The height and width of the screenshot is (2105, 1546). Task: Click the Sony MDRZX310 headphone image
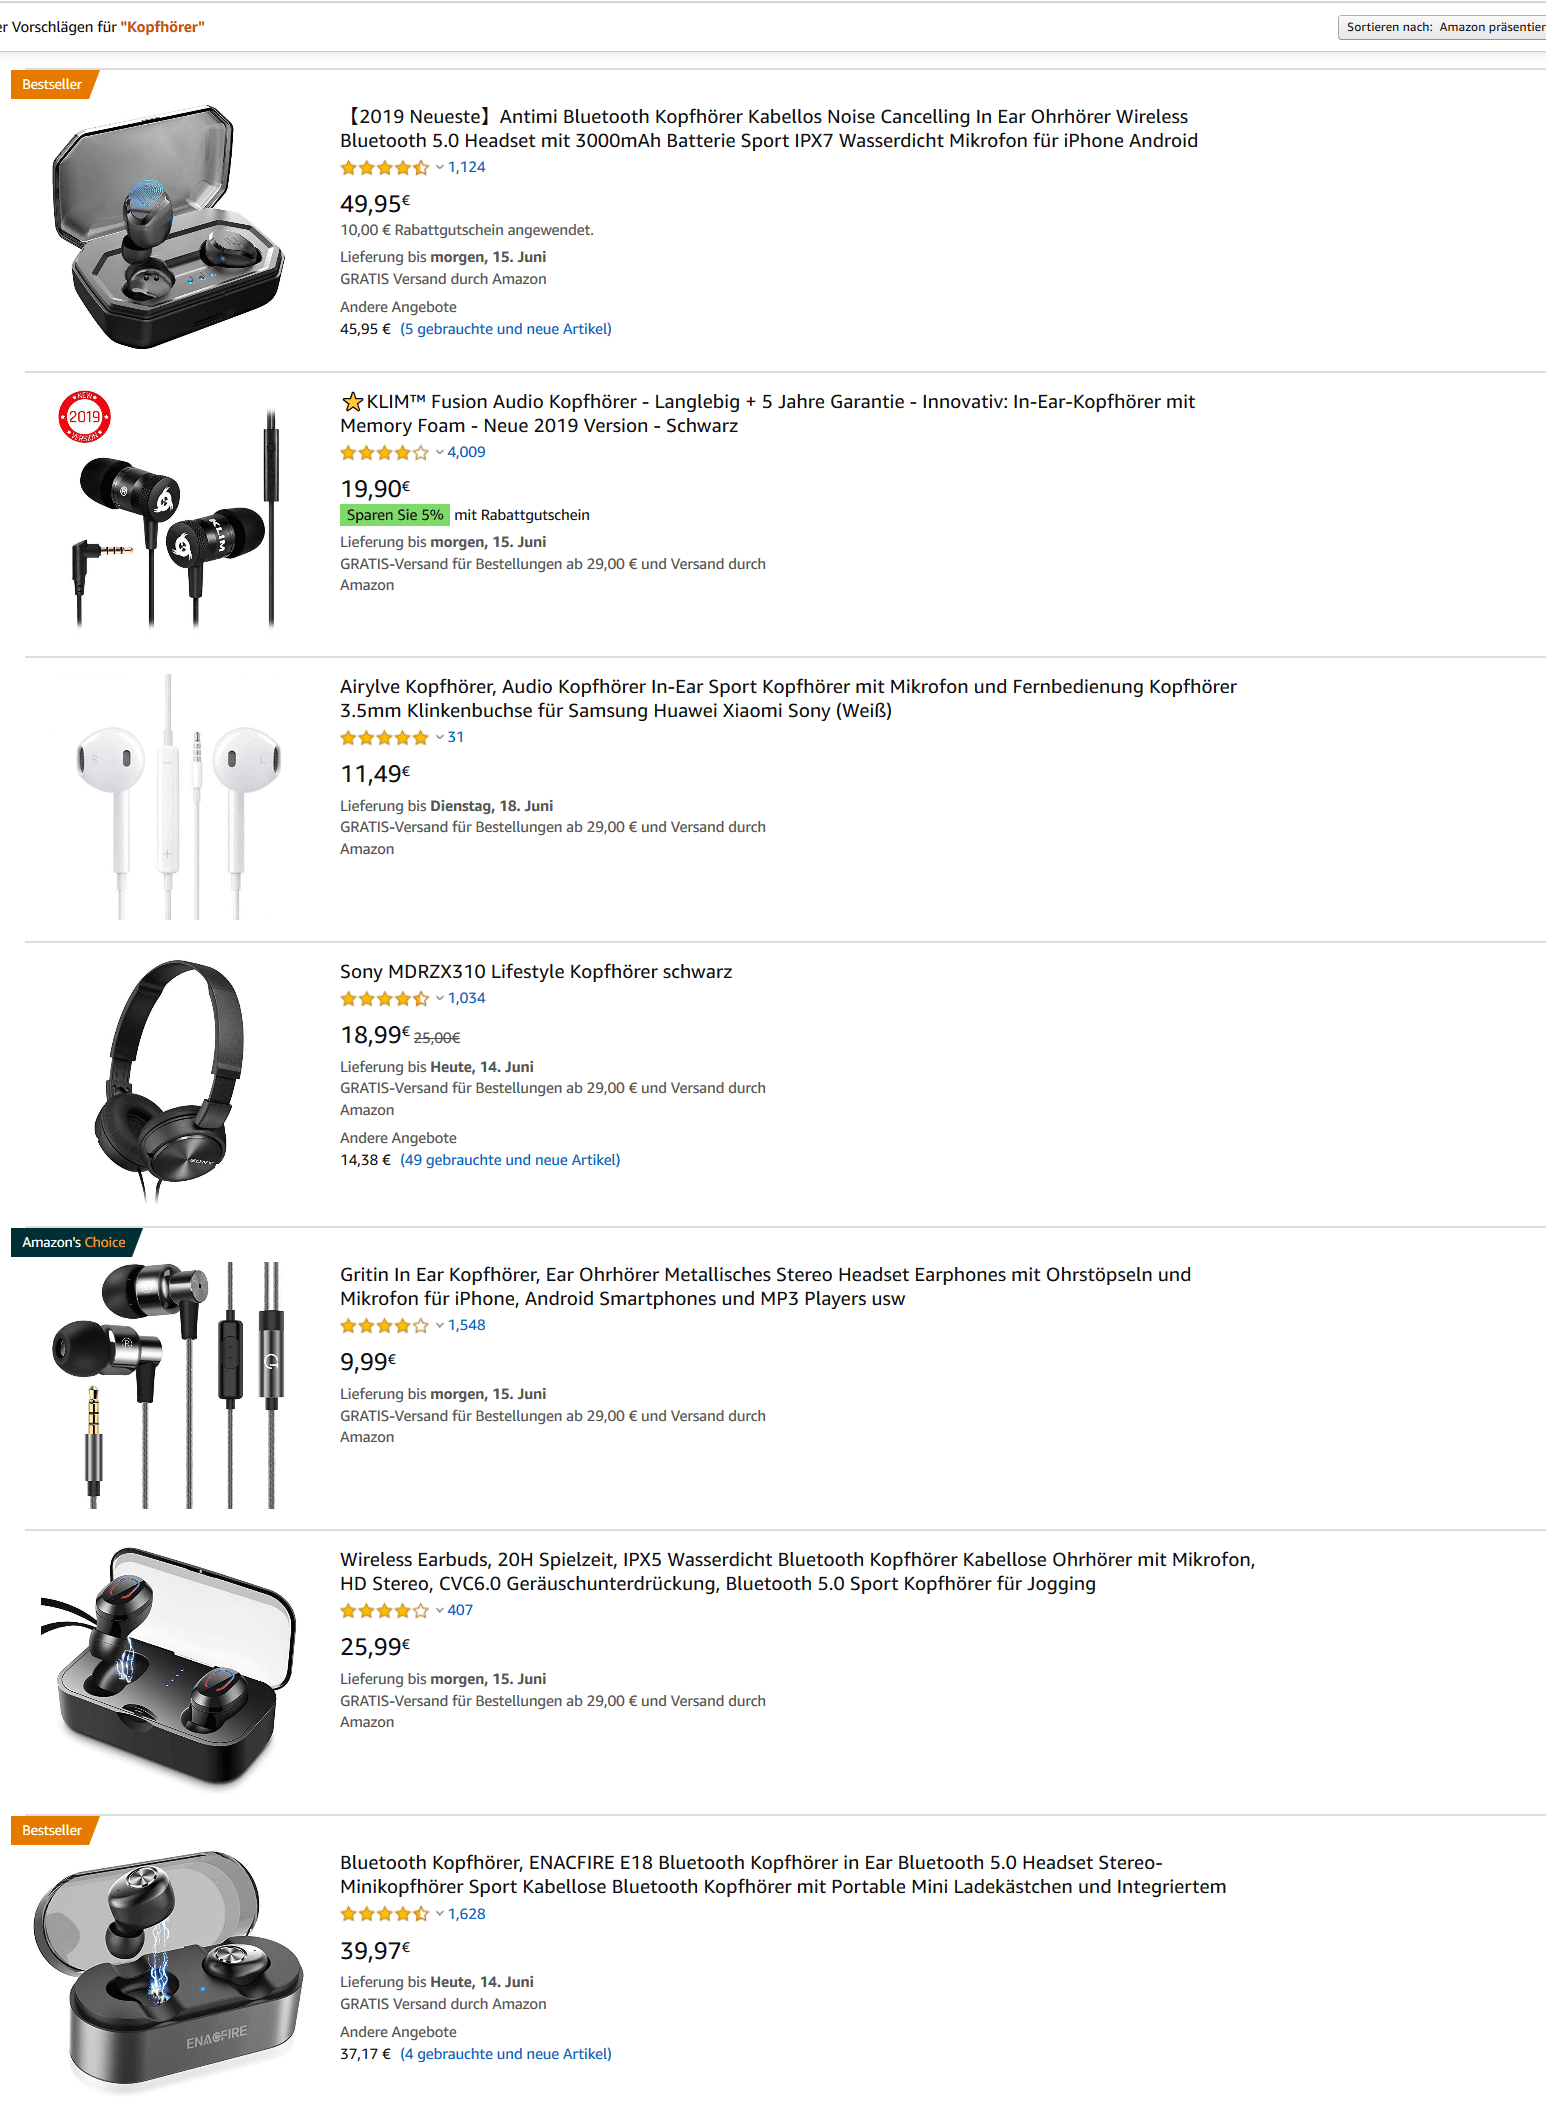tap(168, 1082)
